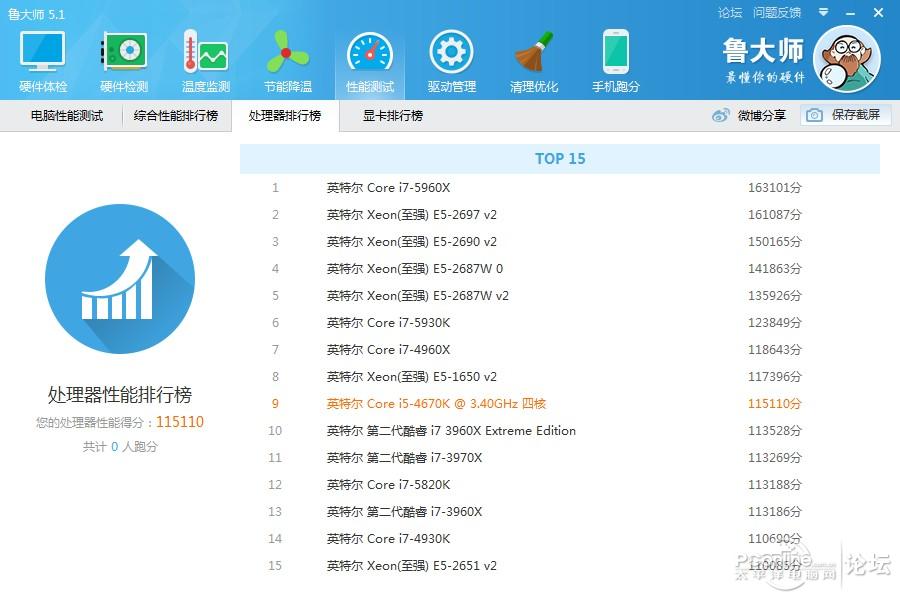The height and width of the screenshot is (600, 900).
Task: Minimize the 鲁大师 window
Action: 851,13
